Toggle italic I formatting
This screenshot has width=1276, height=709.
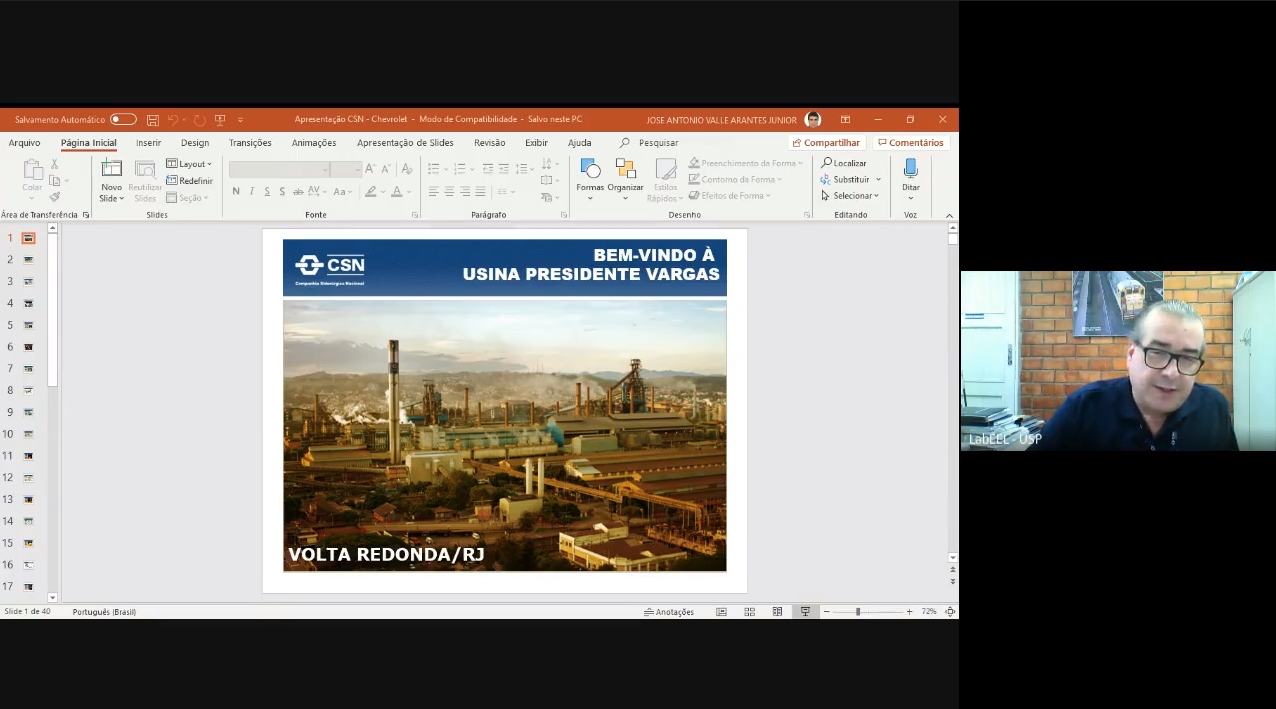(252, 192)
